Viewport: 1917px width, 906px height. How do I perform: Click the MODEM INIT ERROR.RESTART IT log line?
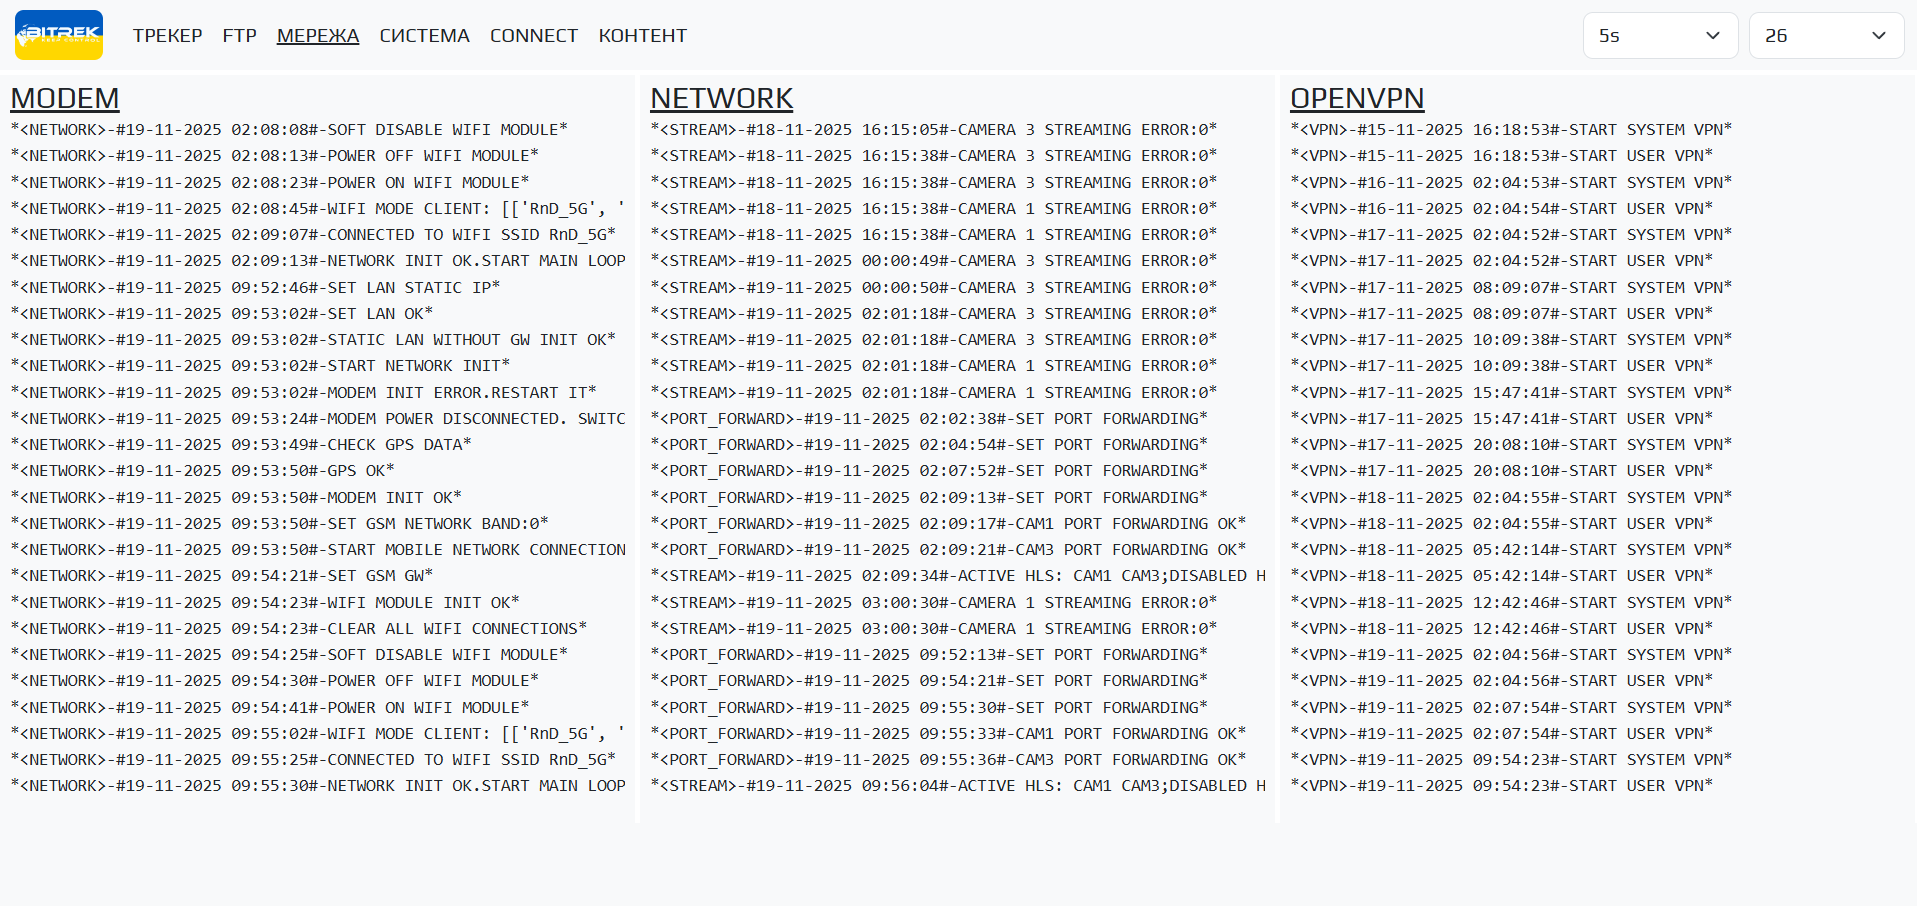pyautogui.click(x=303, y=392)
